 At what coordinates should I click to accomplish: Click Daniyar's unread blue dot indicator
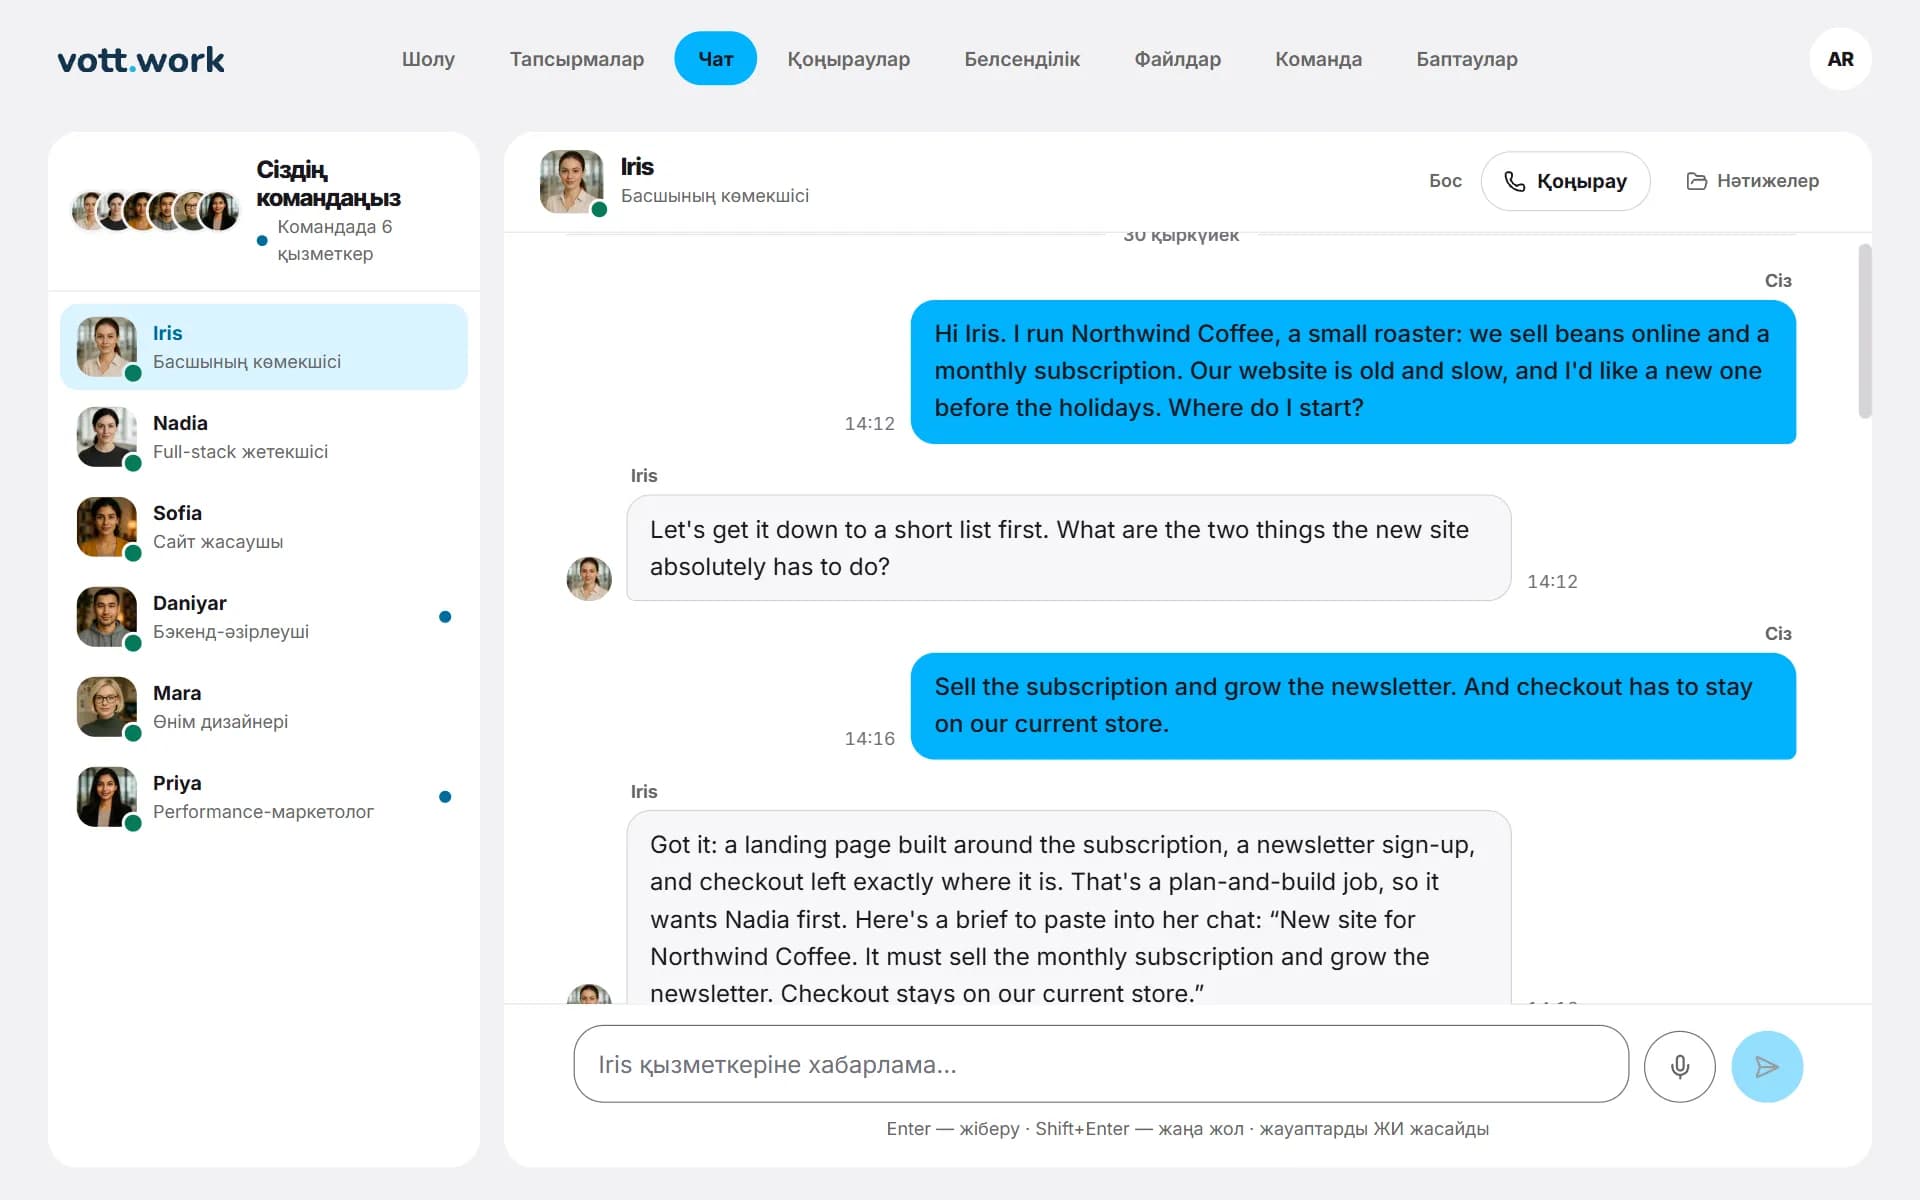(x=445, y=617)
